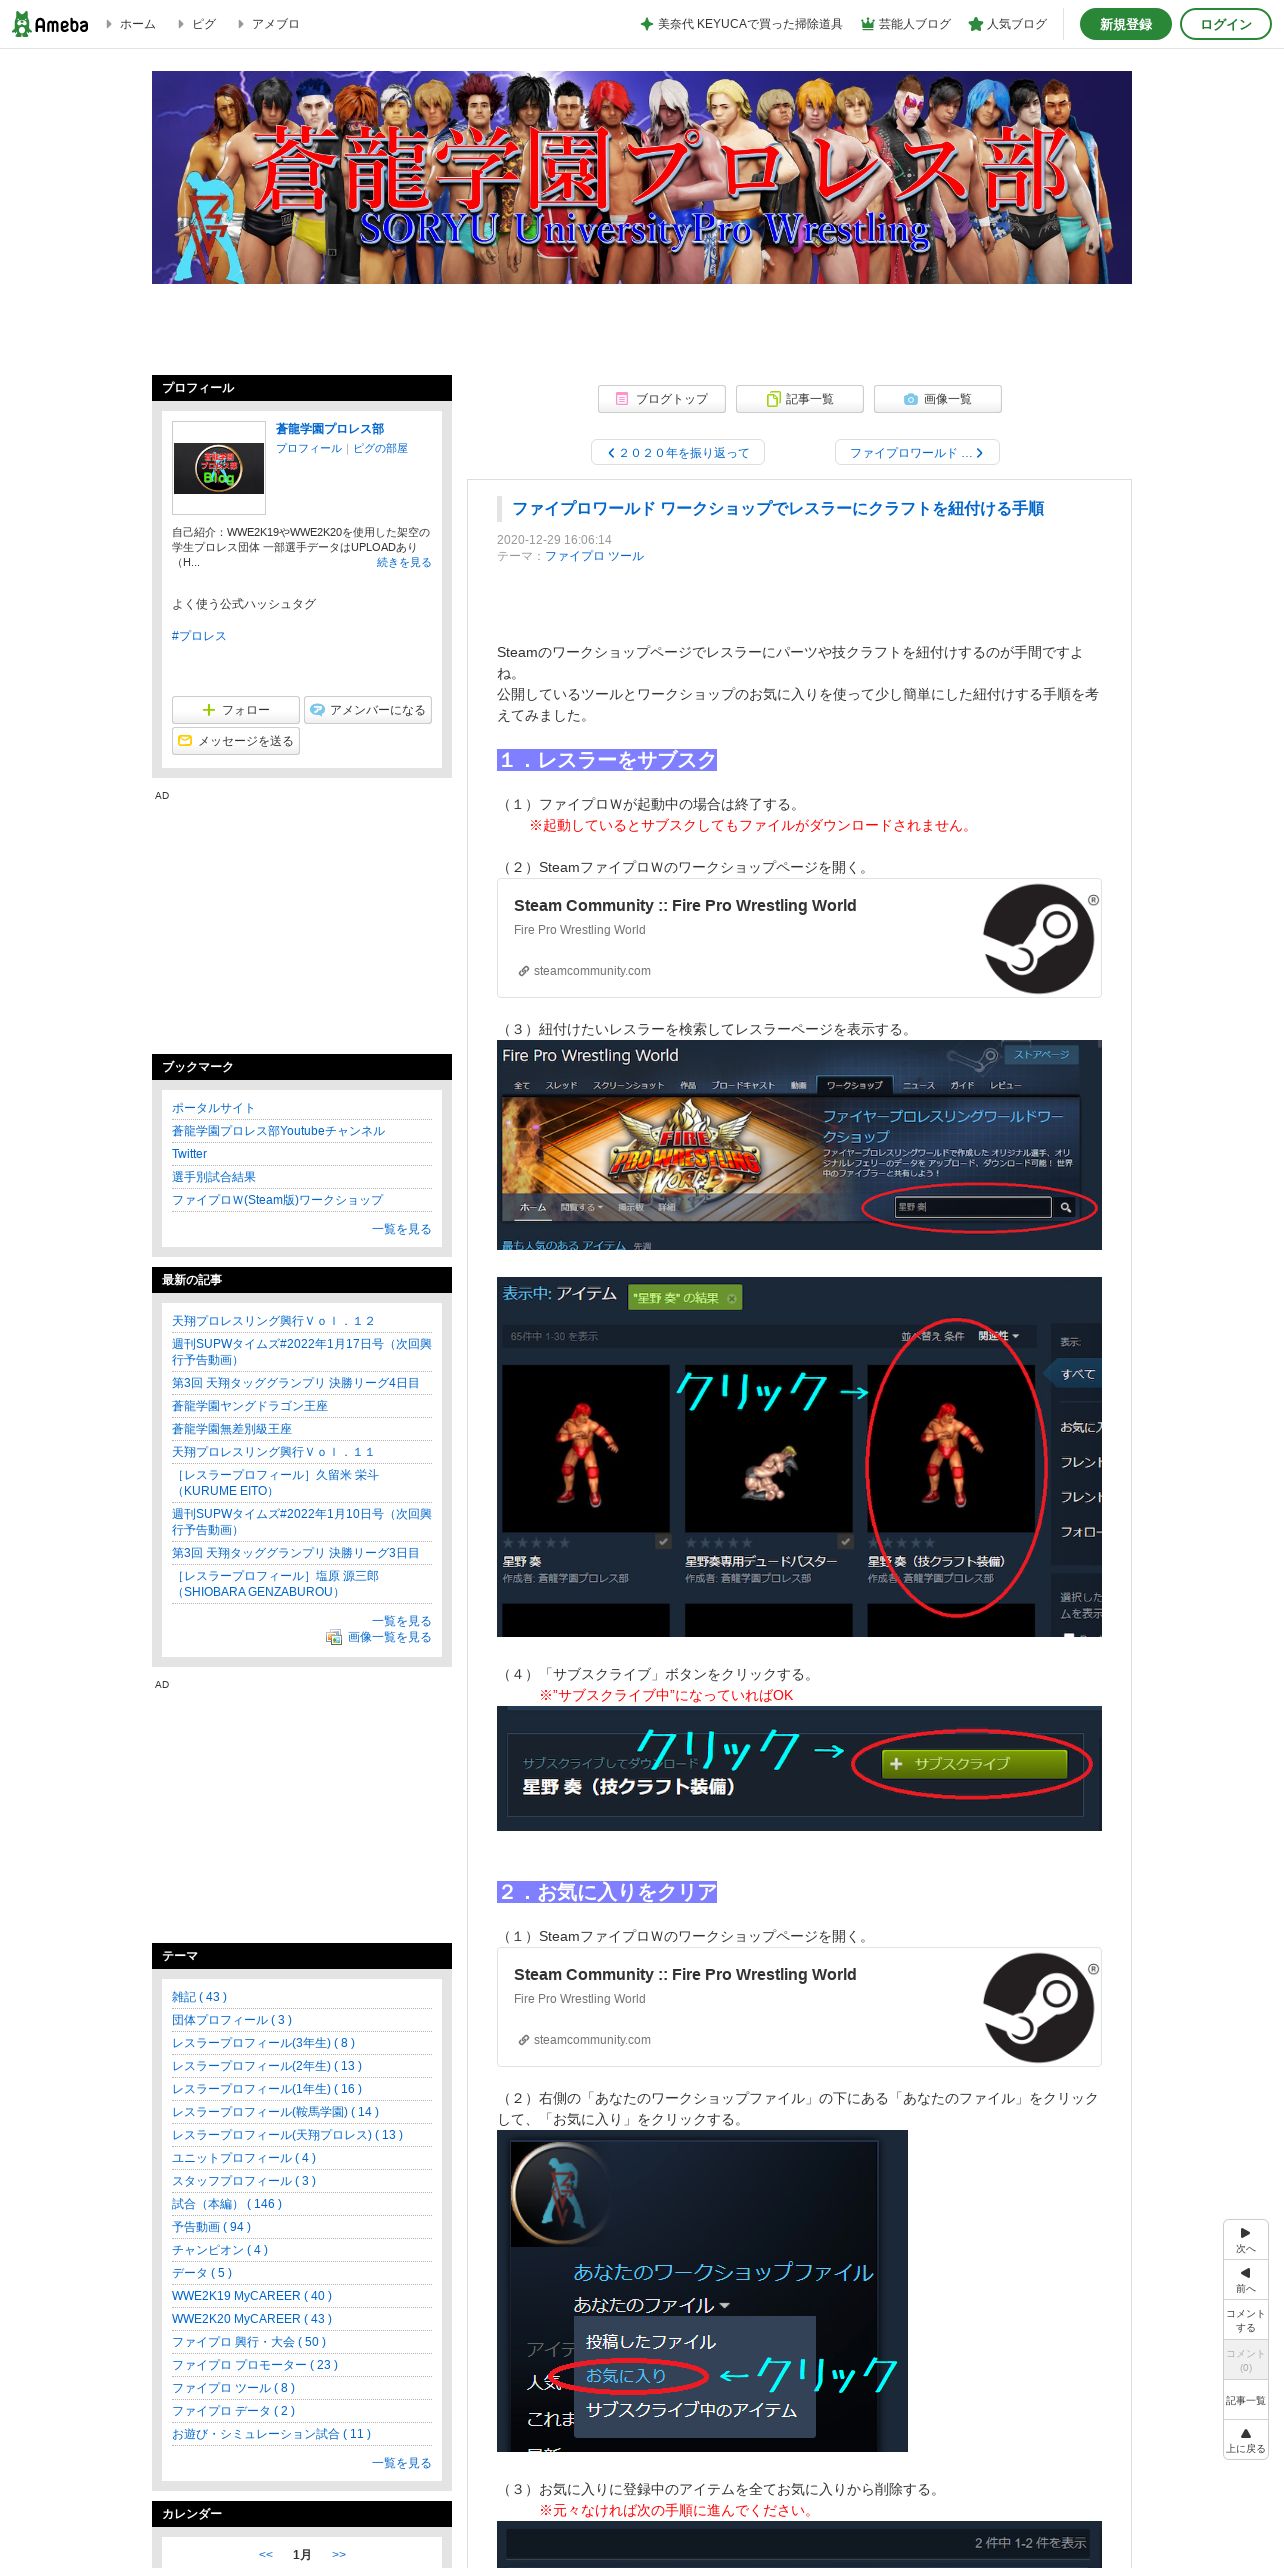Click メッセージを送る mail button
The width and height of the screenshot is (1284, 2568).
[x=236, y=741]
